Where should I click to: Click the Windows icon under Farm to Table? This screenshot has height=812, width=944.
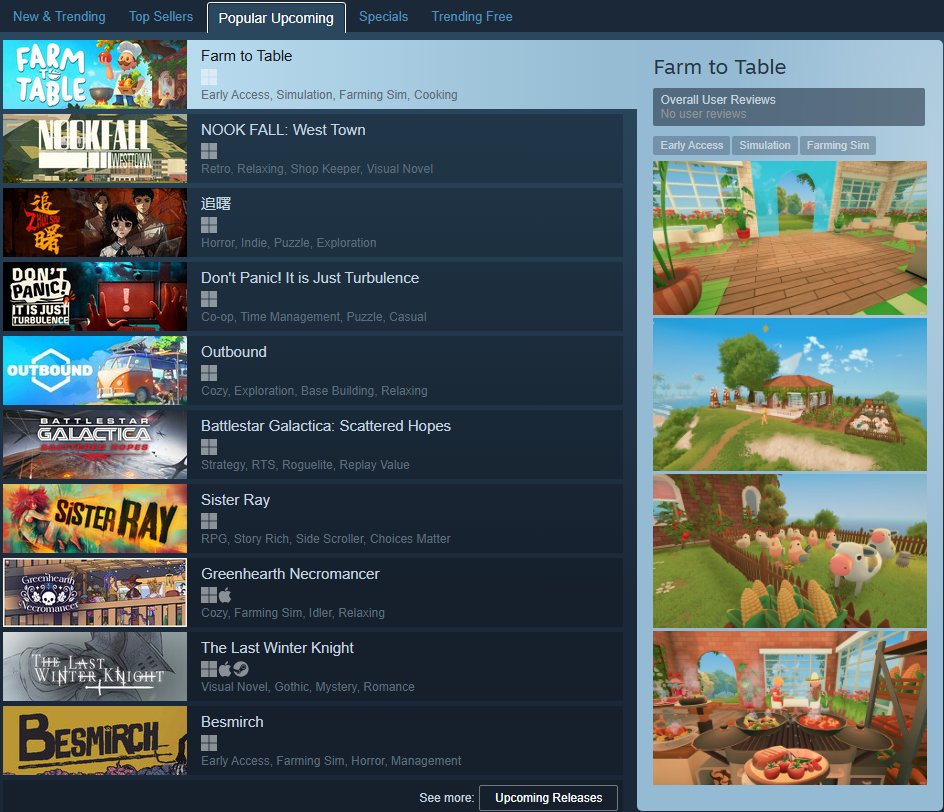[x=209, y=77]
